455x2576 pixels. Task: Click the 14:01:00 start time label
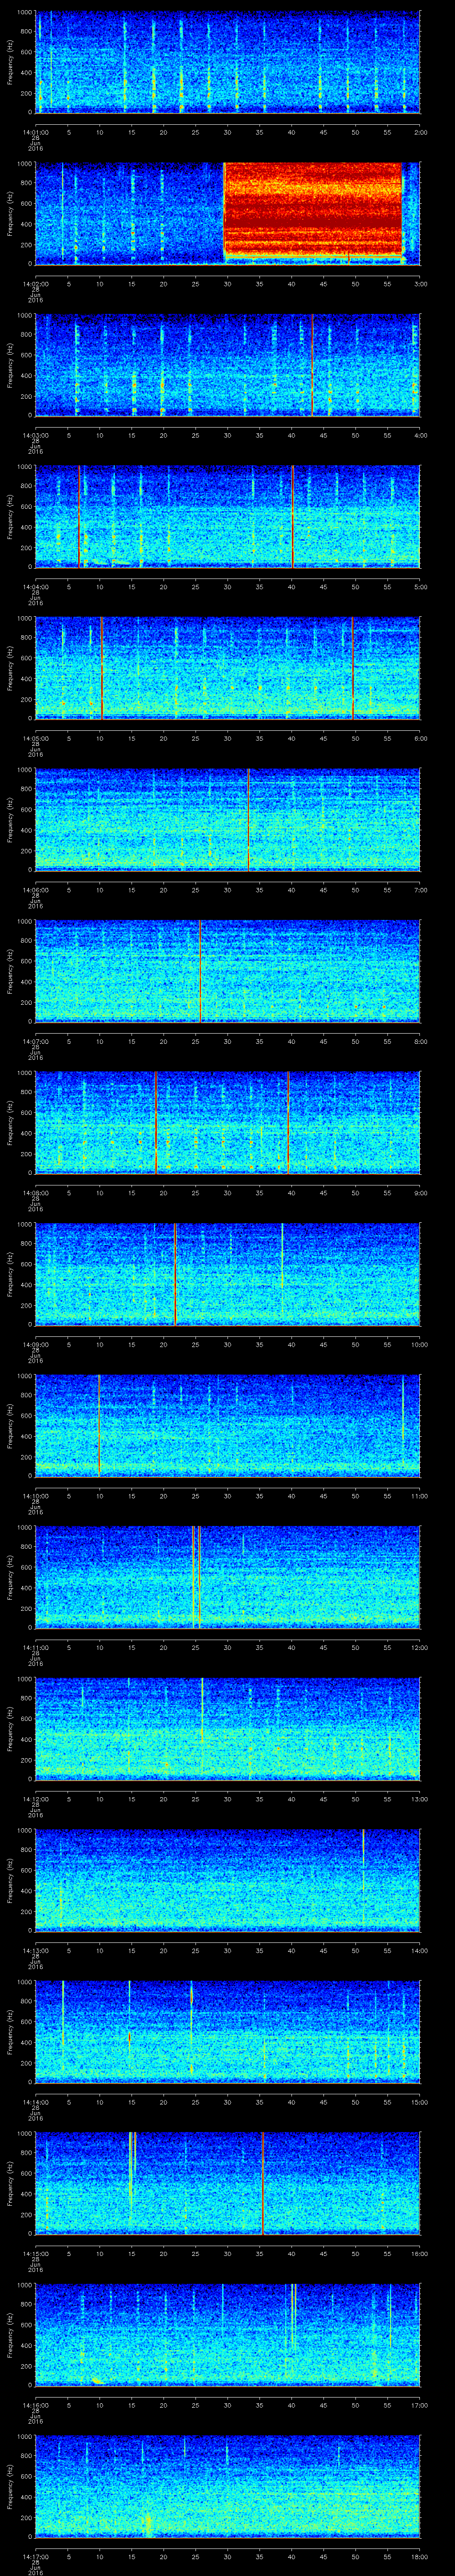pyautogui.click(x=35, y=132)
